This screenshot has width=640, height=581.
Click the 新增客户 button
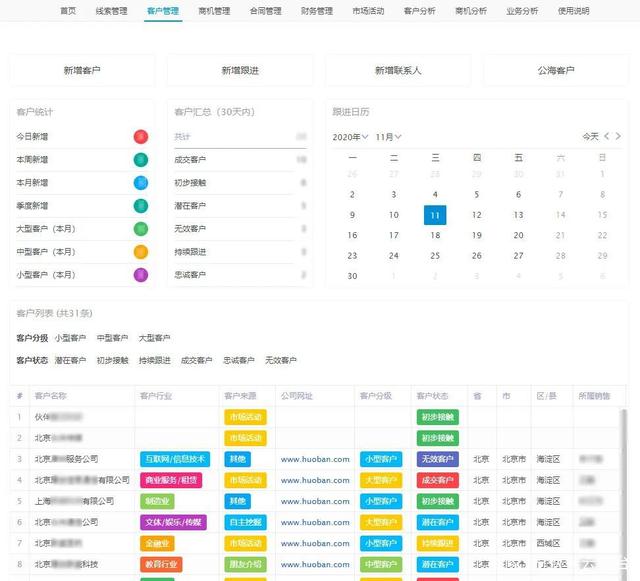tap(82, 70)
